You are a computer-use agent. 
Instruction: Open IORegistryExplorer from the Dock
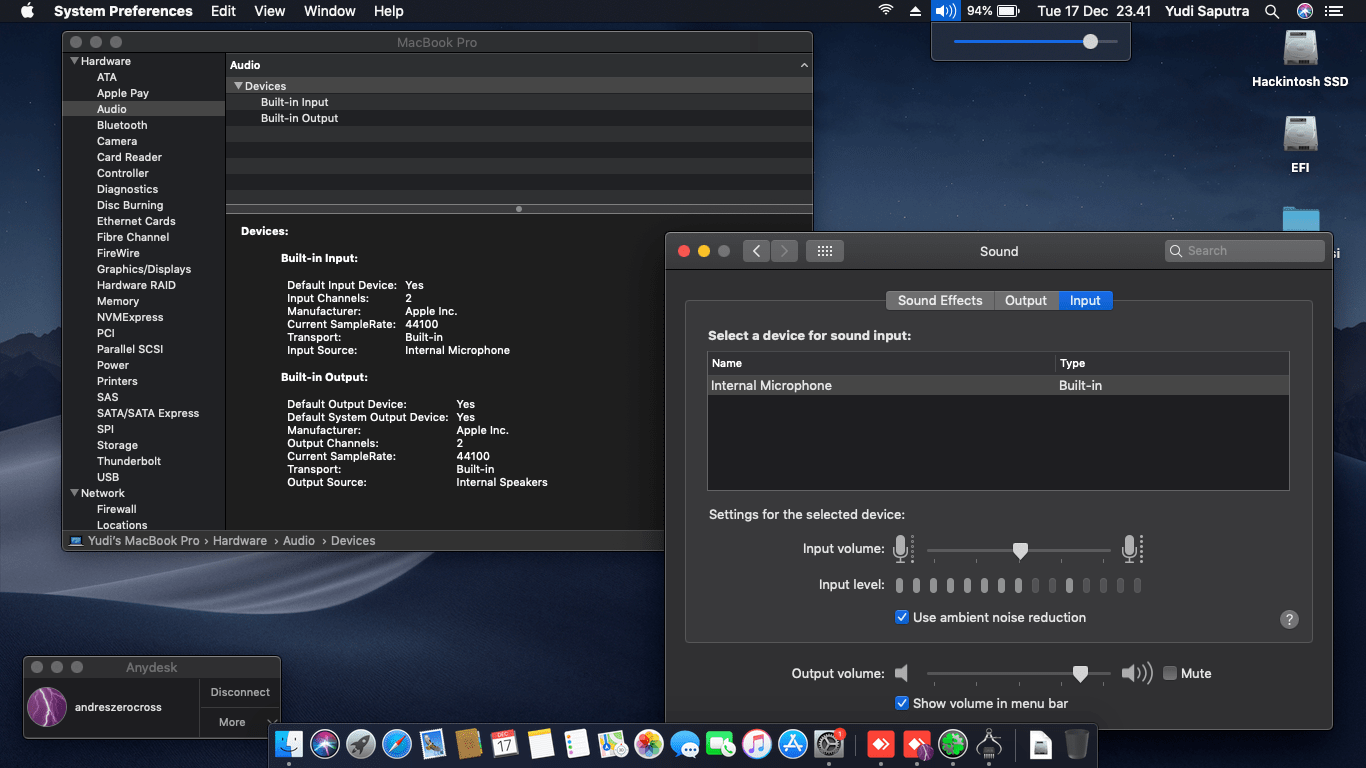coord(988,744)
